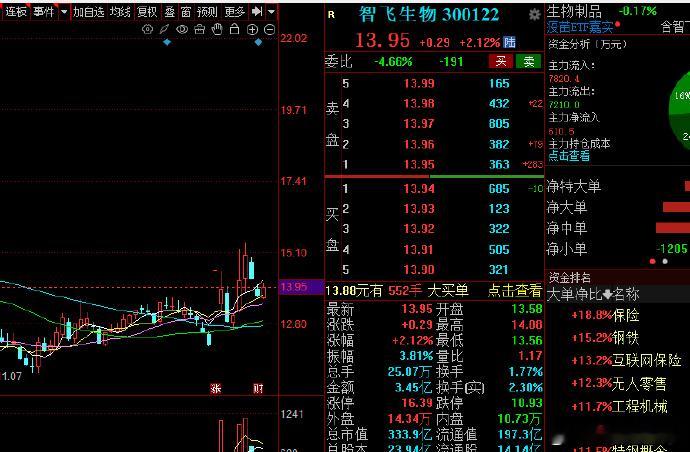Viewport: 690px width, 452px height.
Task: Click the green capital flow pie chart
Action: point(679,109)
